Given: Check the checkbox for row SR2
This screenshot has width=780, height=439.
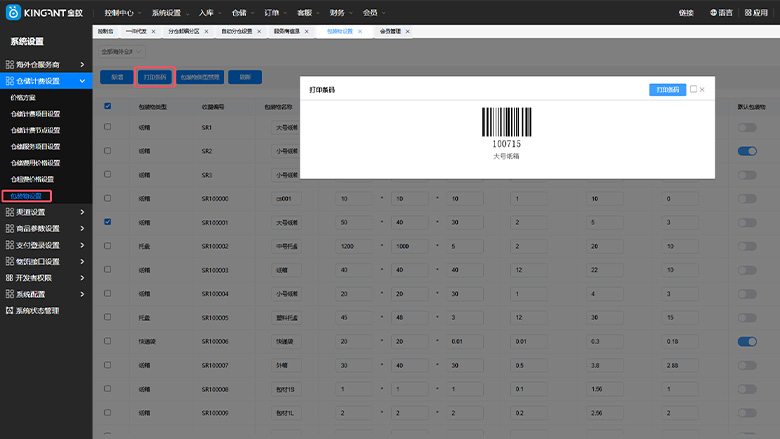Looking at the screenshot, I should (107, 151).
